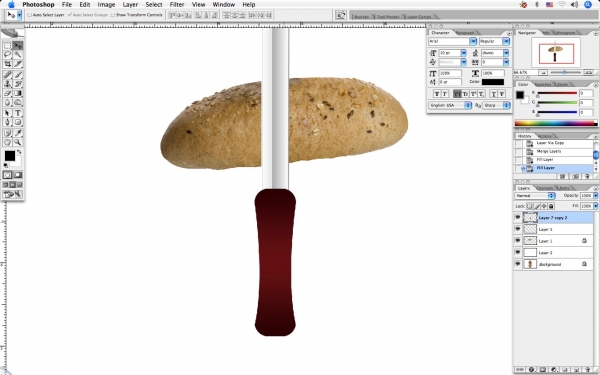The height and width of the screenshot is (375, 600).
Task: Toggle the Show Transform Controls checkbox
Action: (112, 15)
